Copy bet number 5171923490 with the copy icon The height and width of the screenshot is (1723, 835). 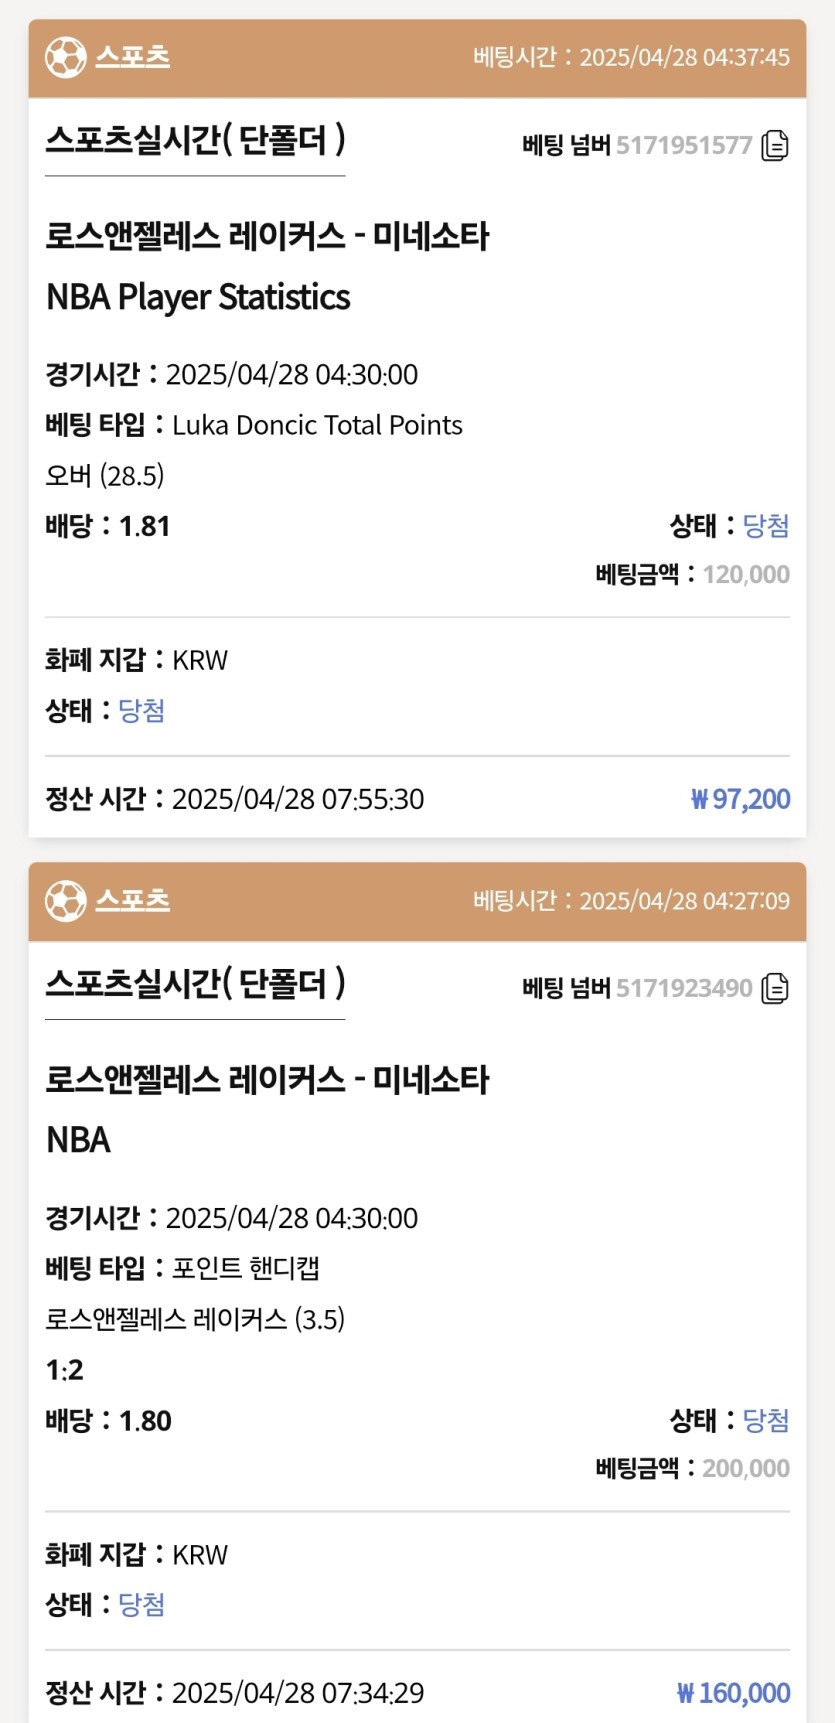(775, 989)
